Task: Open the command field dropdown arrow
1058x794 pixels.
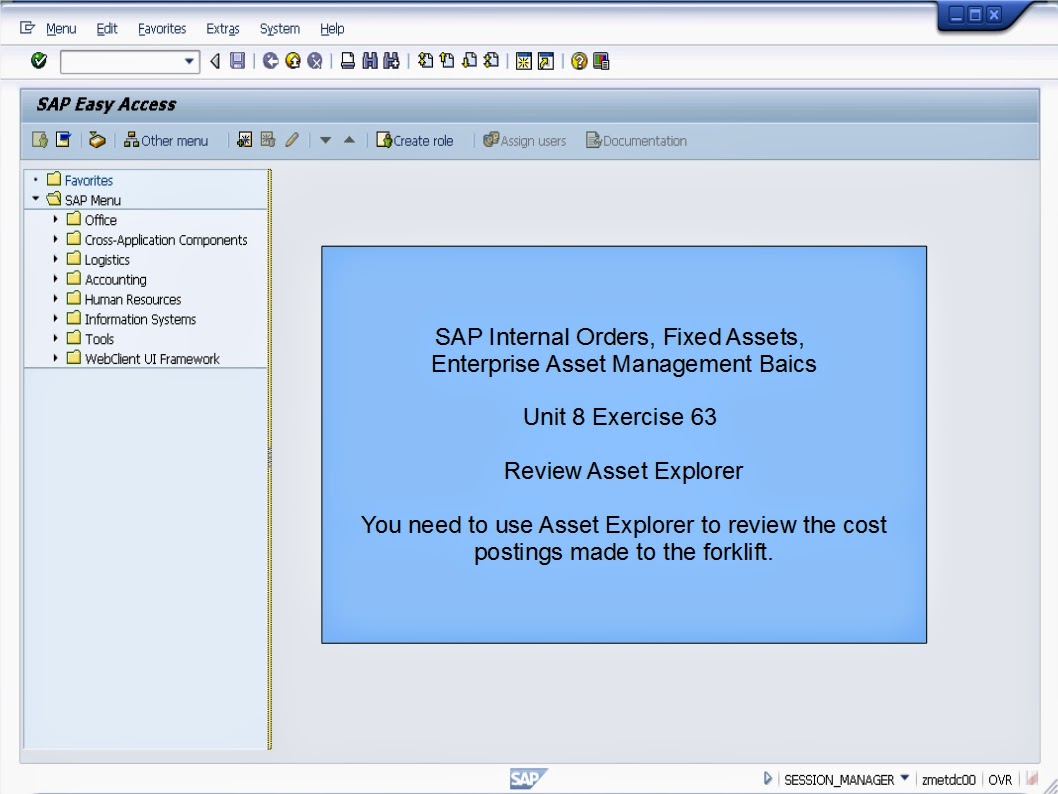Action: tap(189, 61)
